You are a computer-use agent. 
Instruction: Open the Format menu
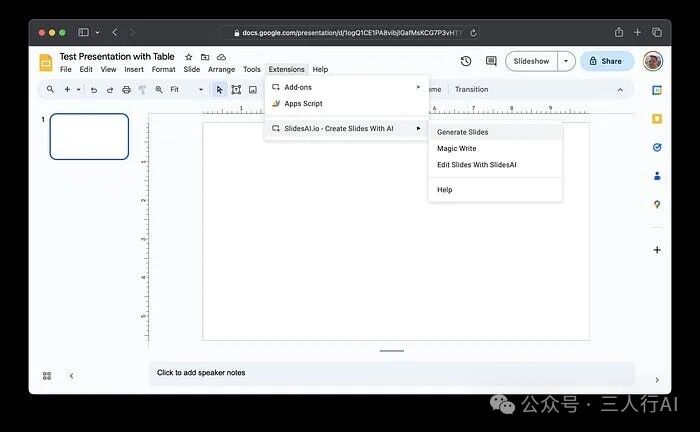[163, 69]
